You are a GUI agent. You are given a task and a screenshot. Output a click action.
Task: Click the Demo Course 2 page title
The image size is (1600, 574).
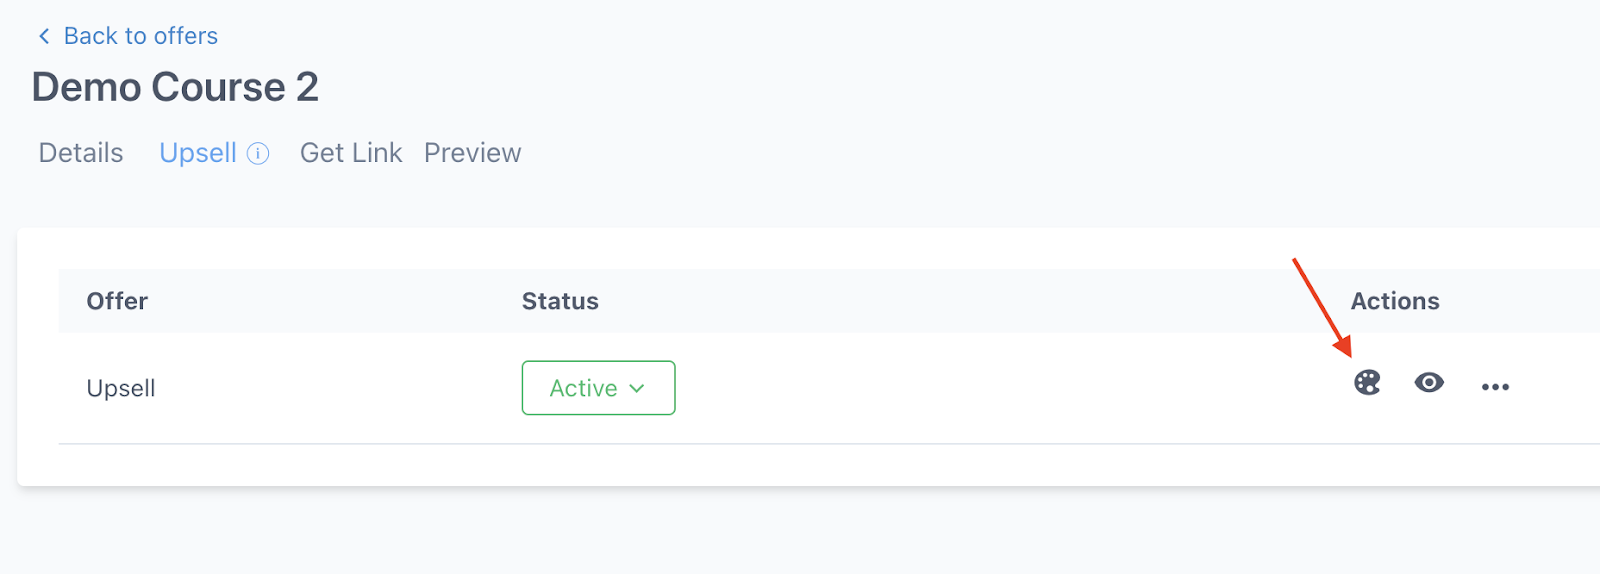click(x=175, y=87)
